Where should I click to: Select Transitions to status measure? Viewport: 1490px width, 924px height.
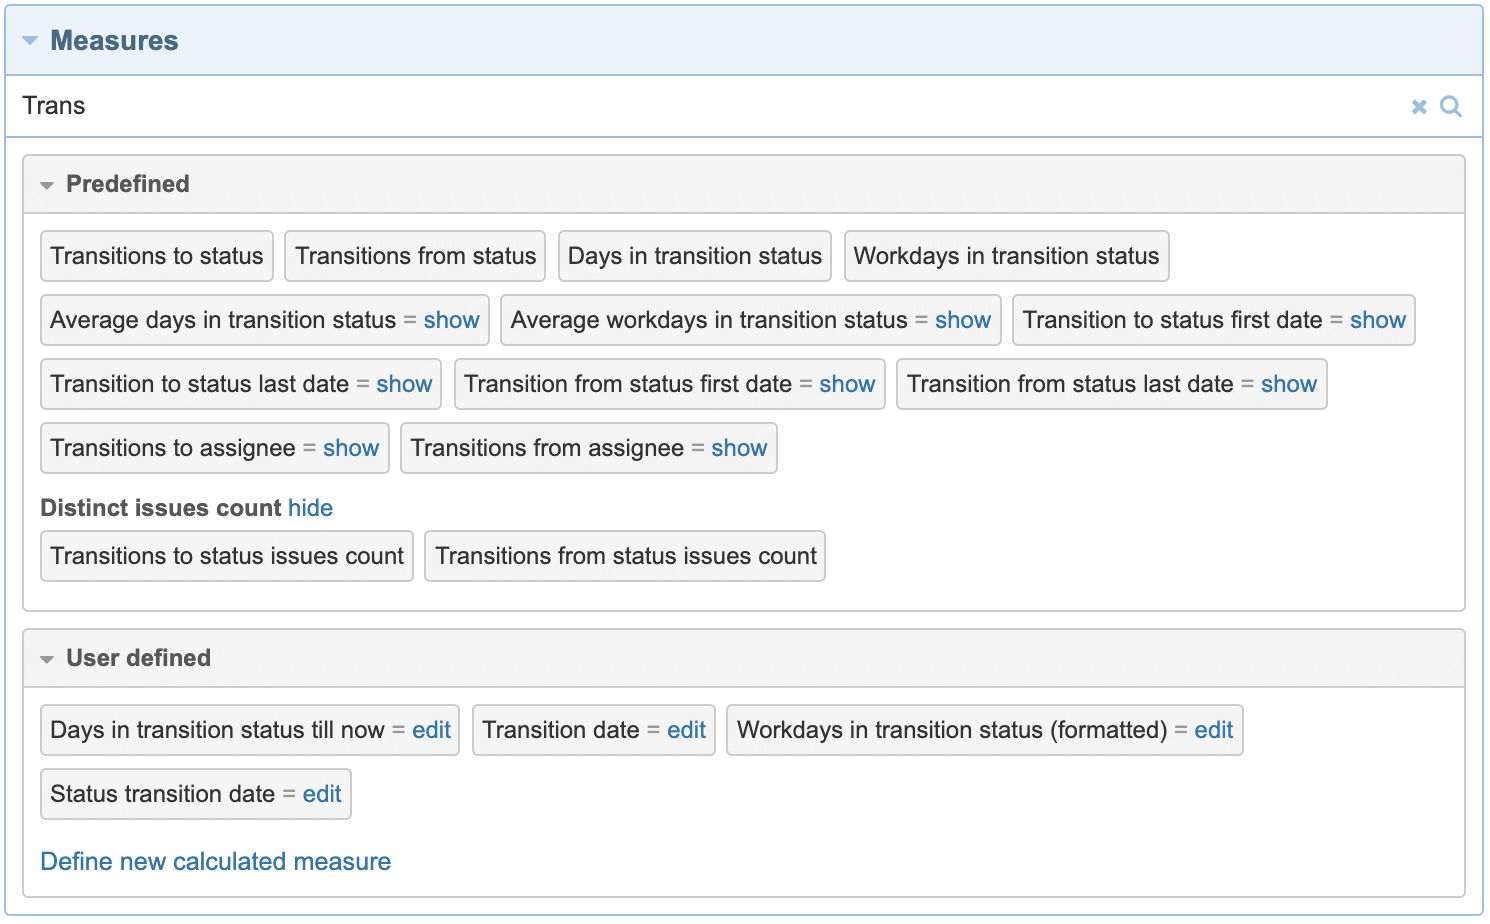157,256
